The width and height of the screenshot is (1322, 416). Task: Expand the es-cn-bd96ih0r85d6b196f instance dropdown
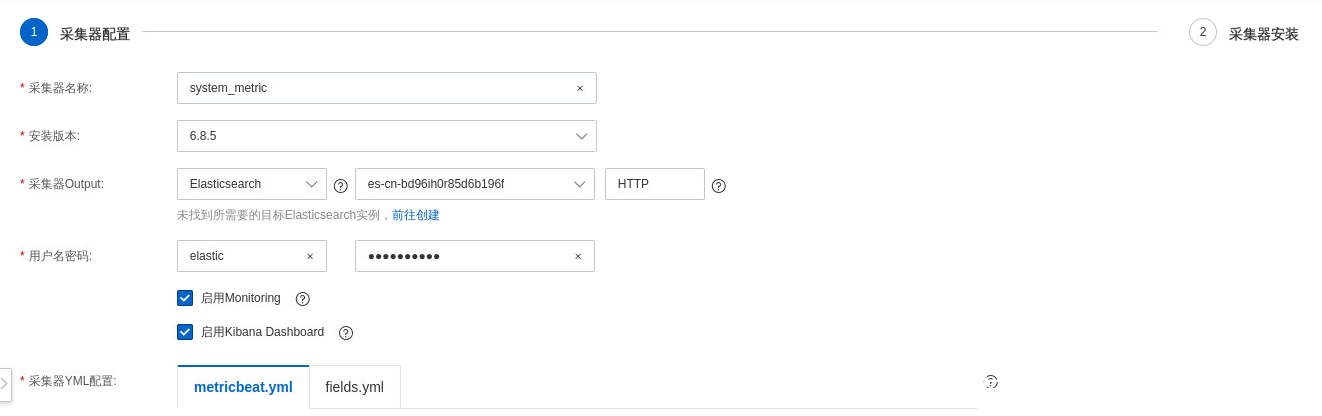(475, 184)
